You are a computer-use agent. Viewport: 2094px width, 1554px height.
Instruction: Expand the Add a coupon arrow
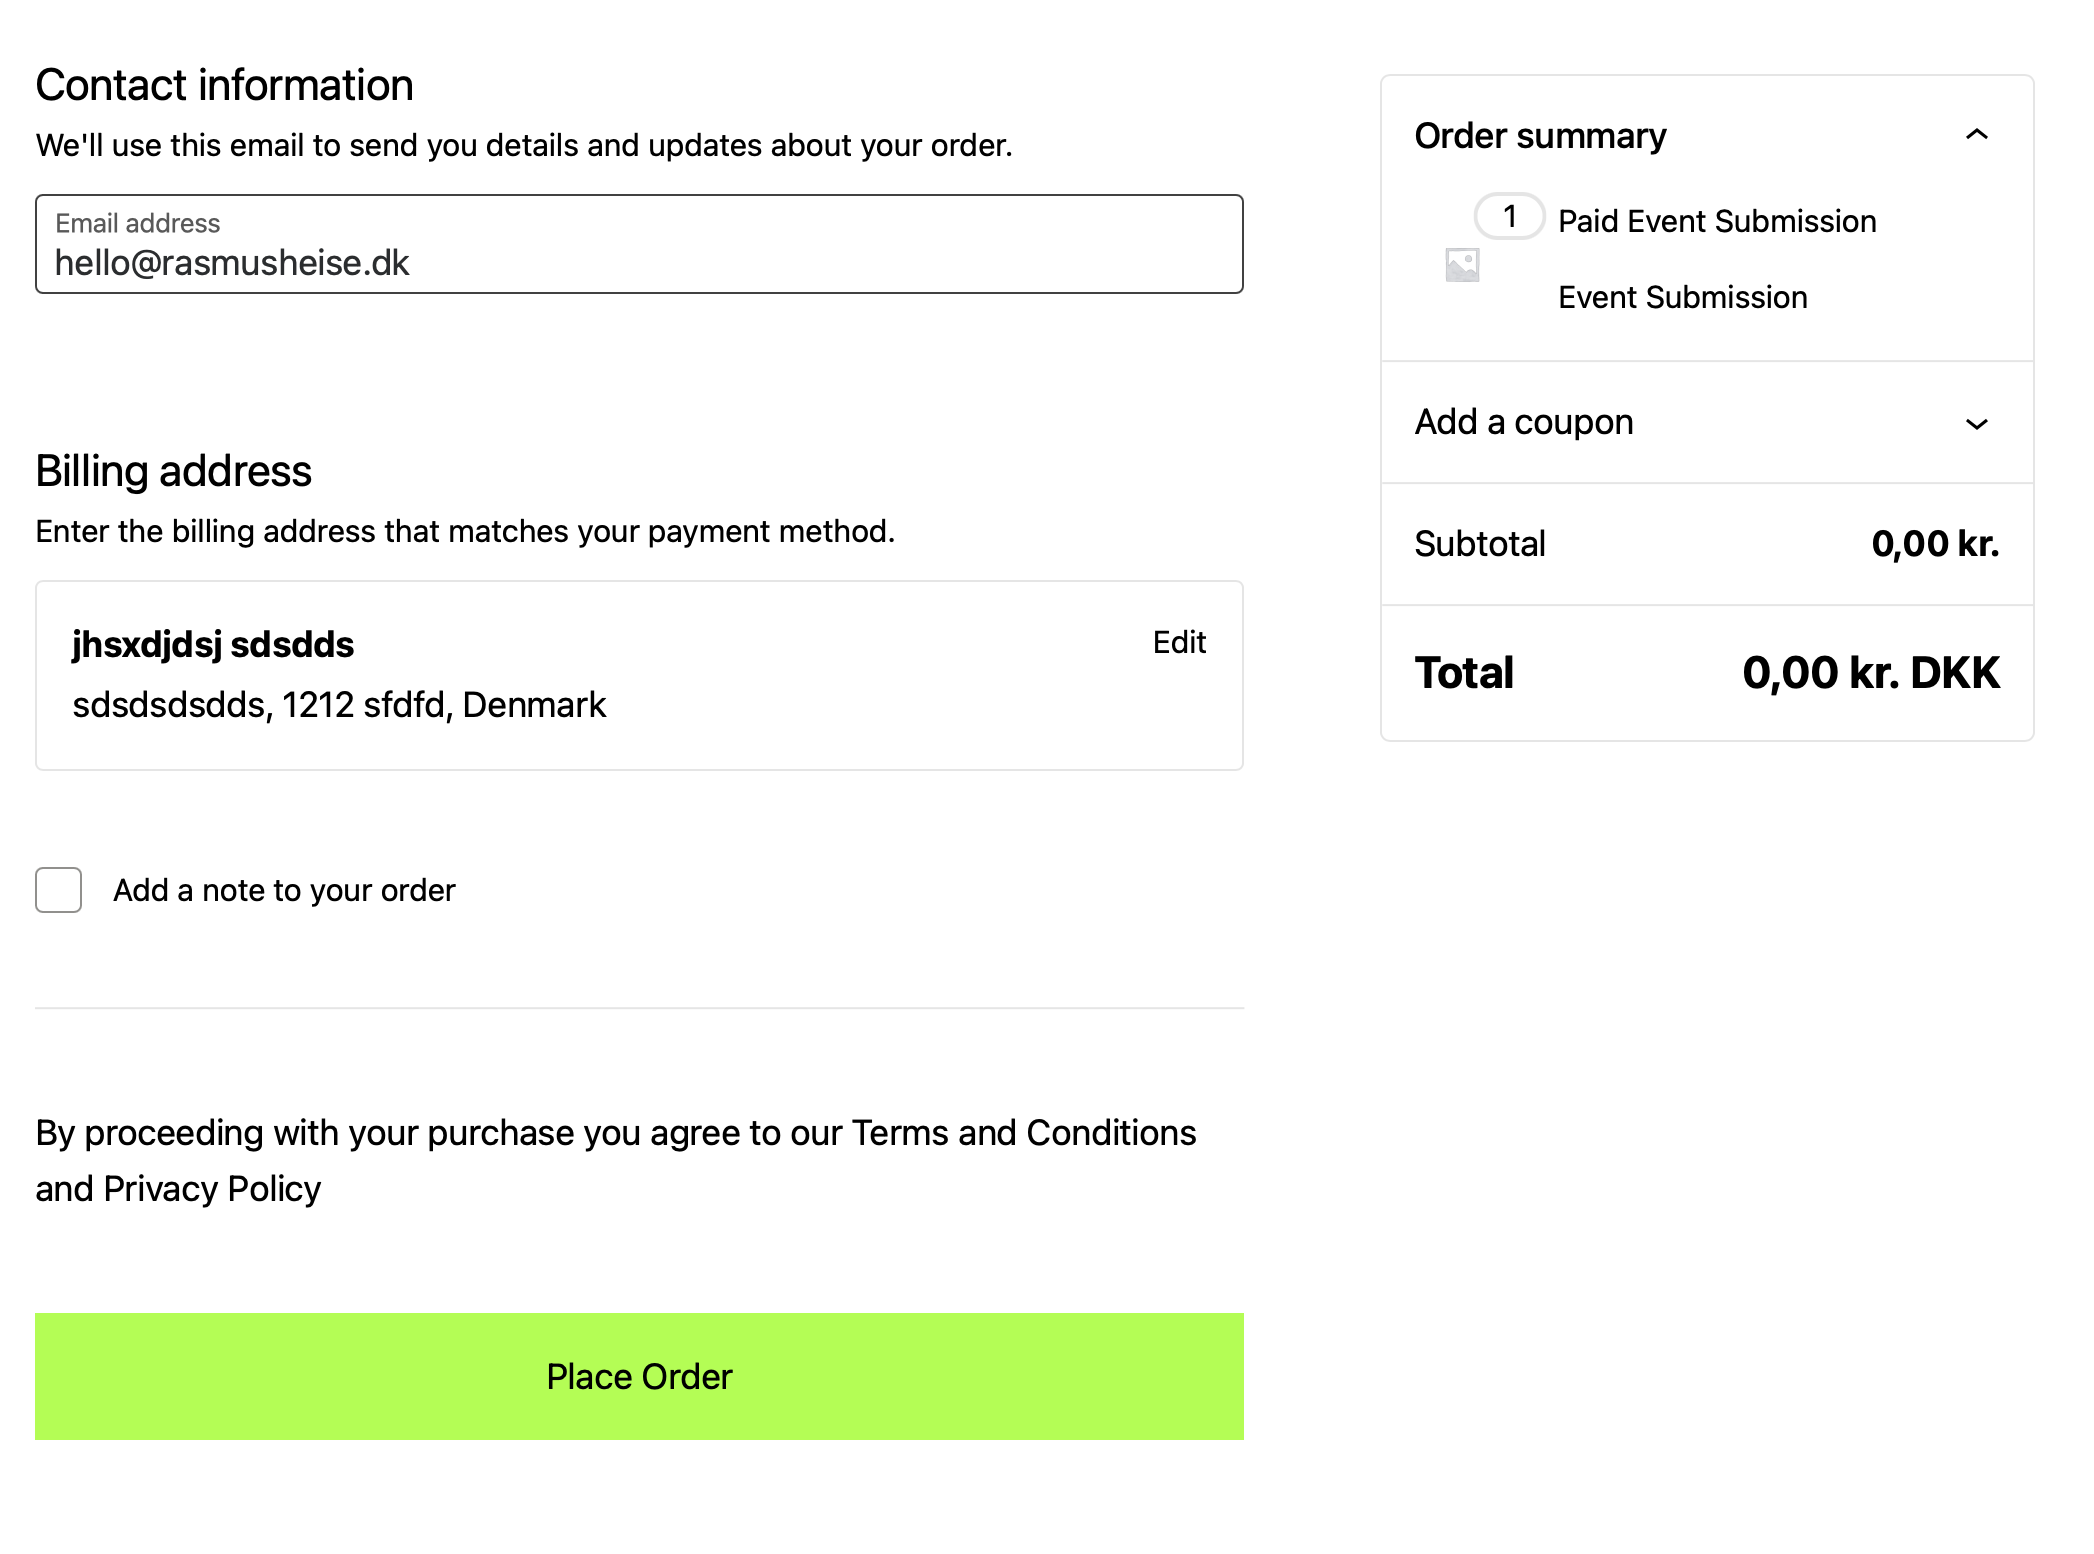1976,424
